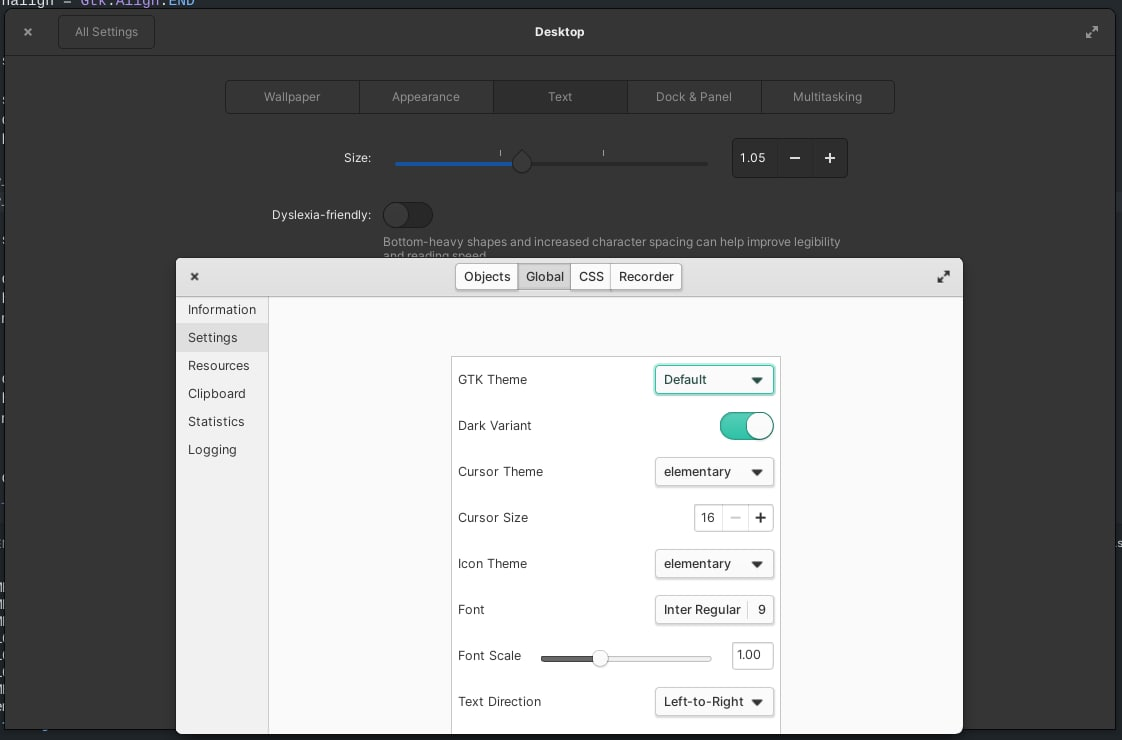Open Statistics in inspector sidebar
Image resolution: width=1122 pixels, height=740 pixels.
click(x=222, y=422)
